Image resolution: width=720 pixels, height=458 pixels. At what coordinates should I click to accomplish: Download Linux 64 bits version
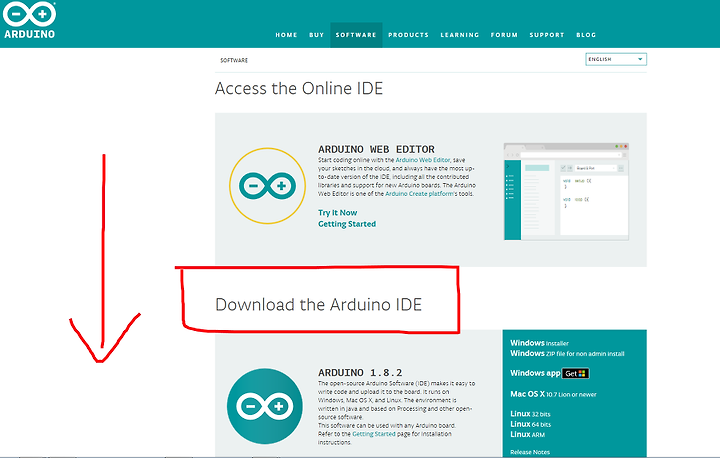click(x=530, y=424)
